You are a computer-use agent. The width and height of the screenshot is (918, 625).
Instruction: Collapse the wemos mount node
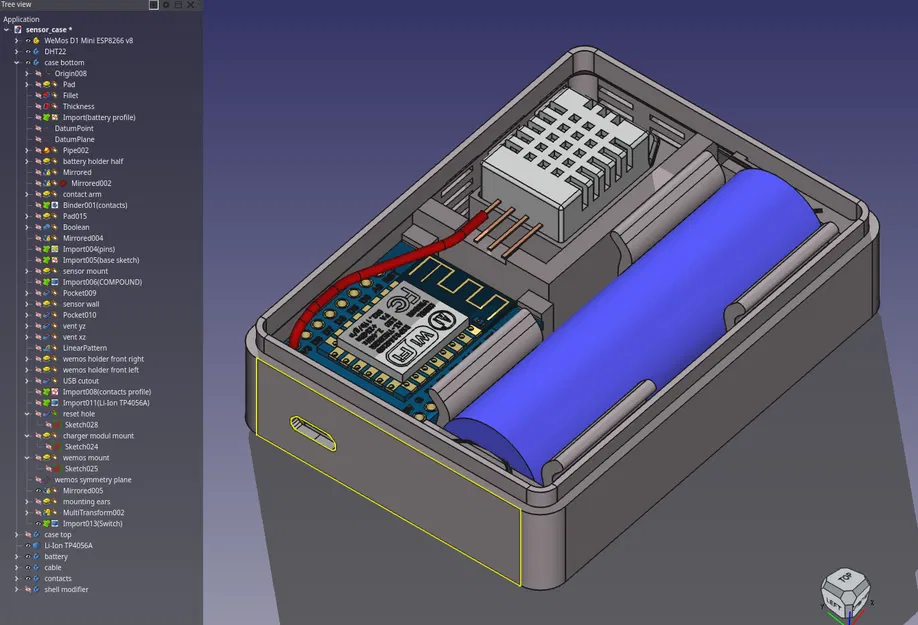(x=27, y=458)
